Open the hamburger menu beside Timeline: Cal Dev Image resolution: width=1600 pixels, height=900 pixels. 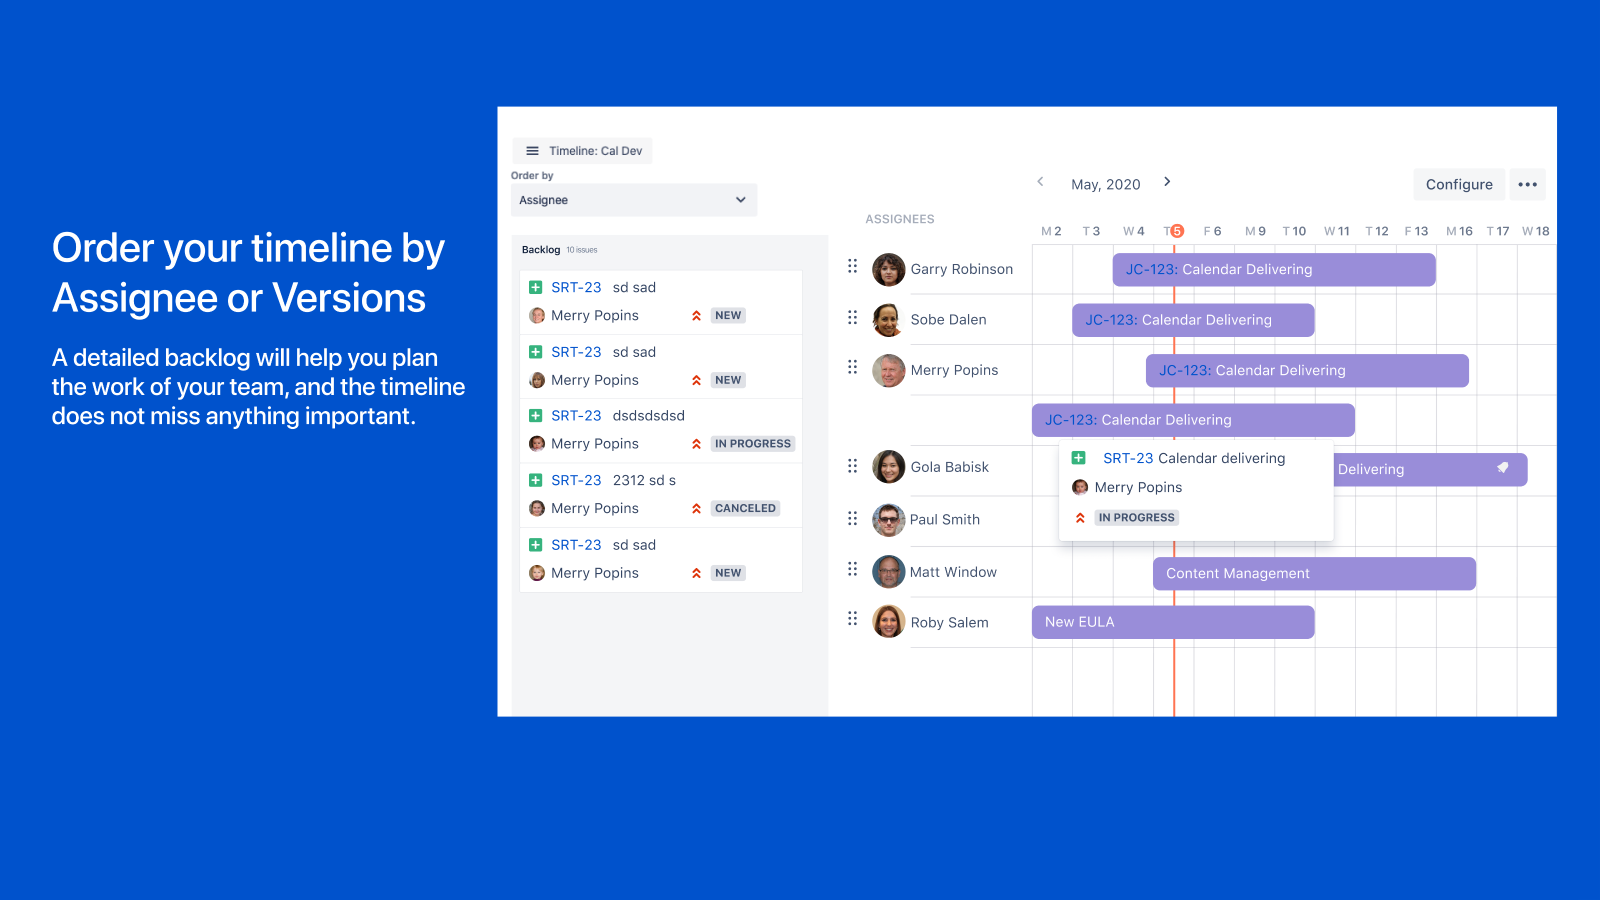click(532, 150)
